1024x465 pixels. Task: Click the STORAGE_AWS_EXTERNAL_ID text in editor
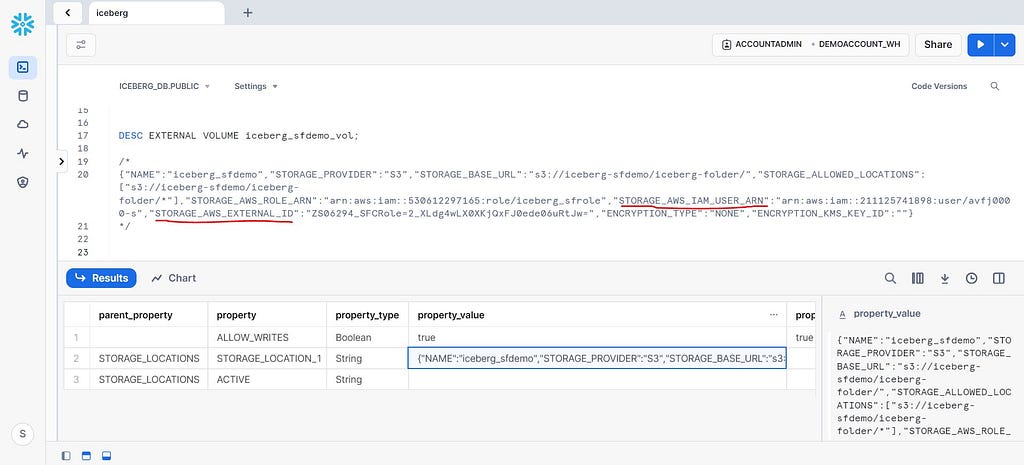click(x=224, y=213)
